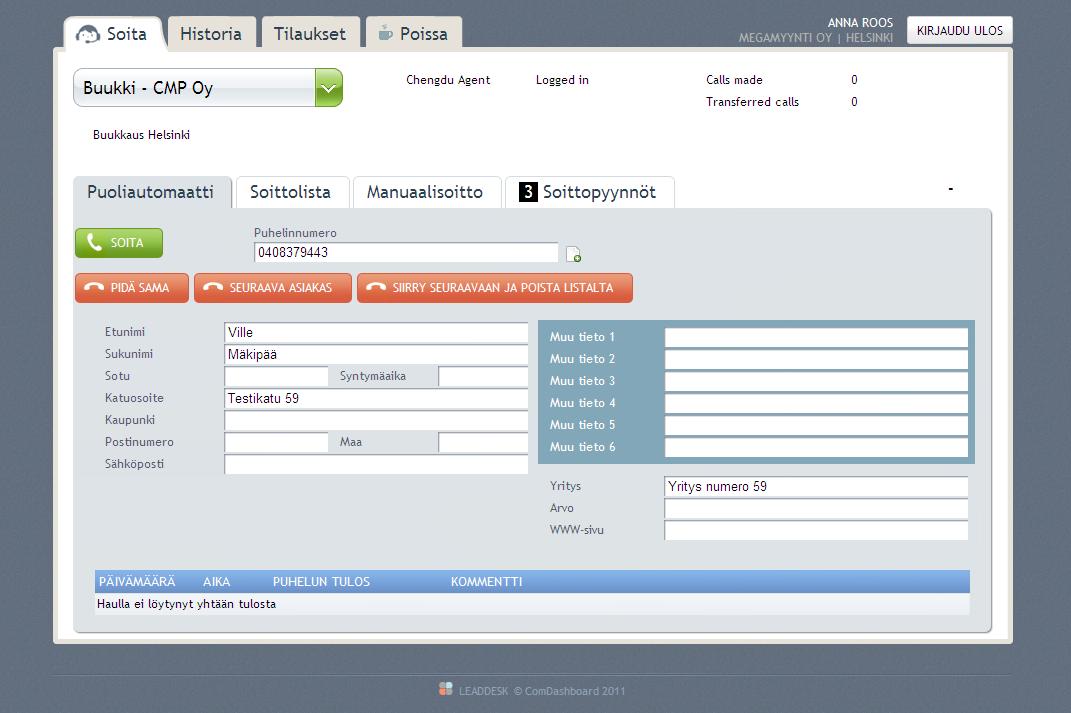Click the 'LEADDESK © ComDashboard 2011' footer text
This screenshot has height=713, width=1071.
(542, 691)
